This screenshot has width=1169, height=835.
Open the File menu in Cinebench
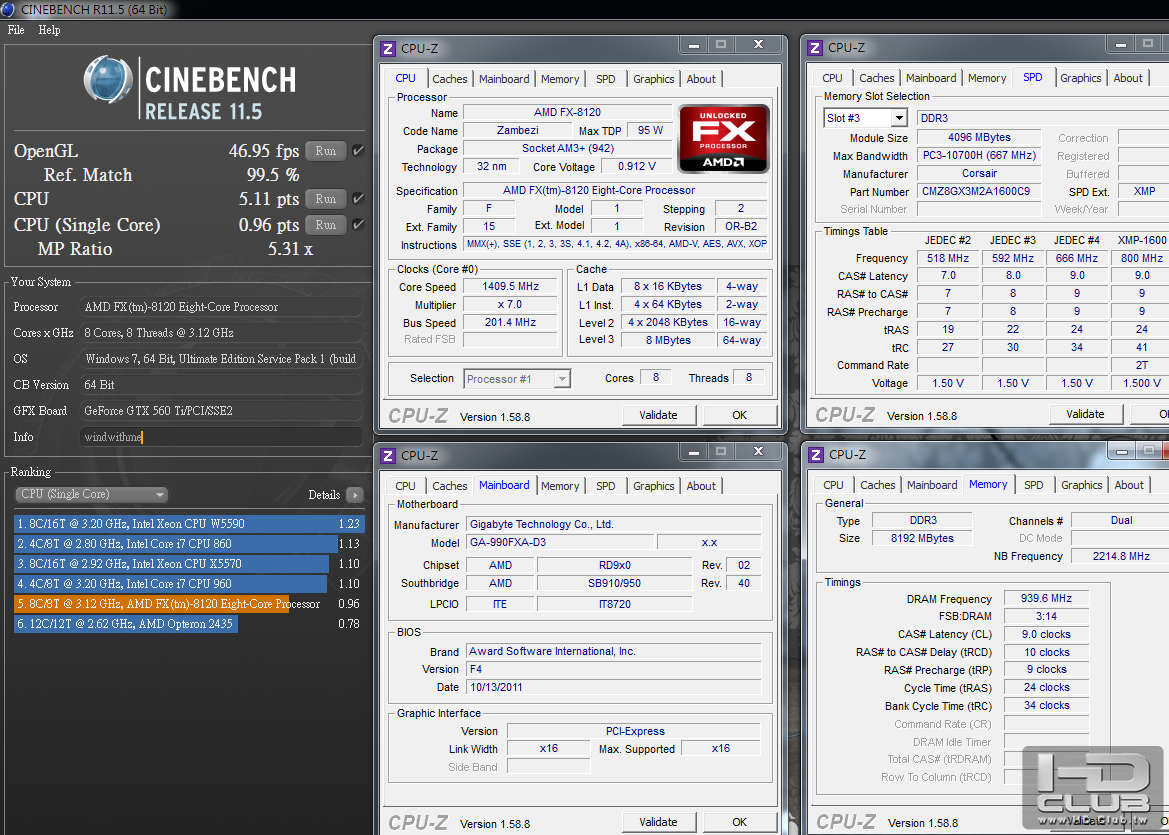pos(16,30)
